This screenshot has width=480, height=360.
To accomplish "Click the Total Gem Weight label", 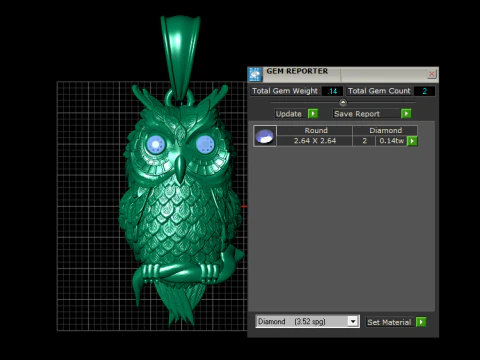I will [x=285, y=91].
